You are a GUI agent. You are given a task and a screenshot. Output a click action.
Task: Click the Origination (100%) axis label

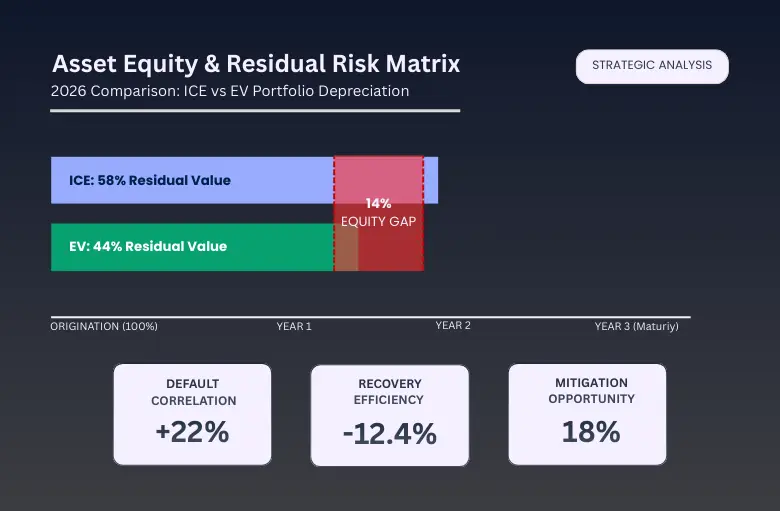pos(104,326)
